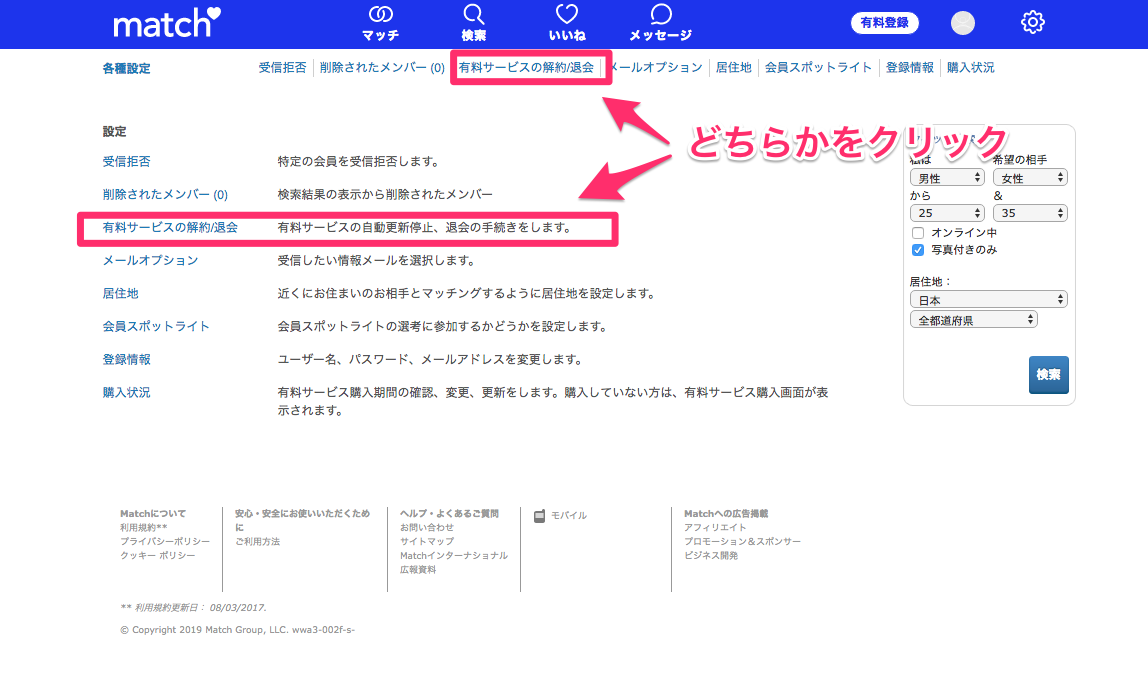
Task: Select 受信拒否 in top settings nav
Action: coord(283,67)
